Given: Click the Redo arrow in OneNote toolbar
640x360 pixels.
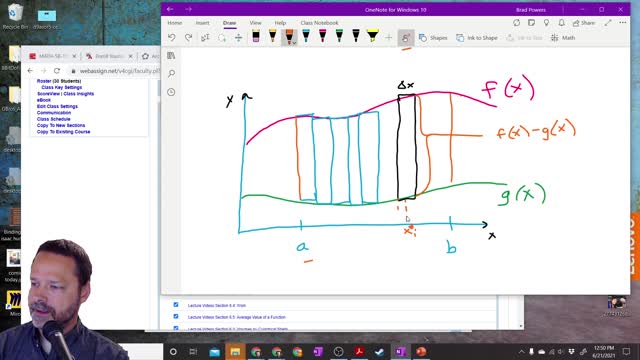Looking at the screenshot, I should click(x=188, y=38).
